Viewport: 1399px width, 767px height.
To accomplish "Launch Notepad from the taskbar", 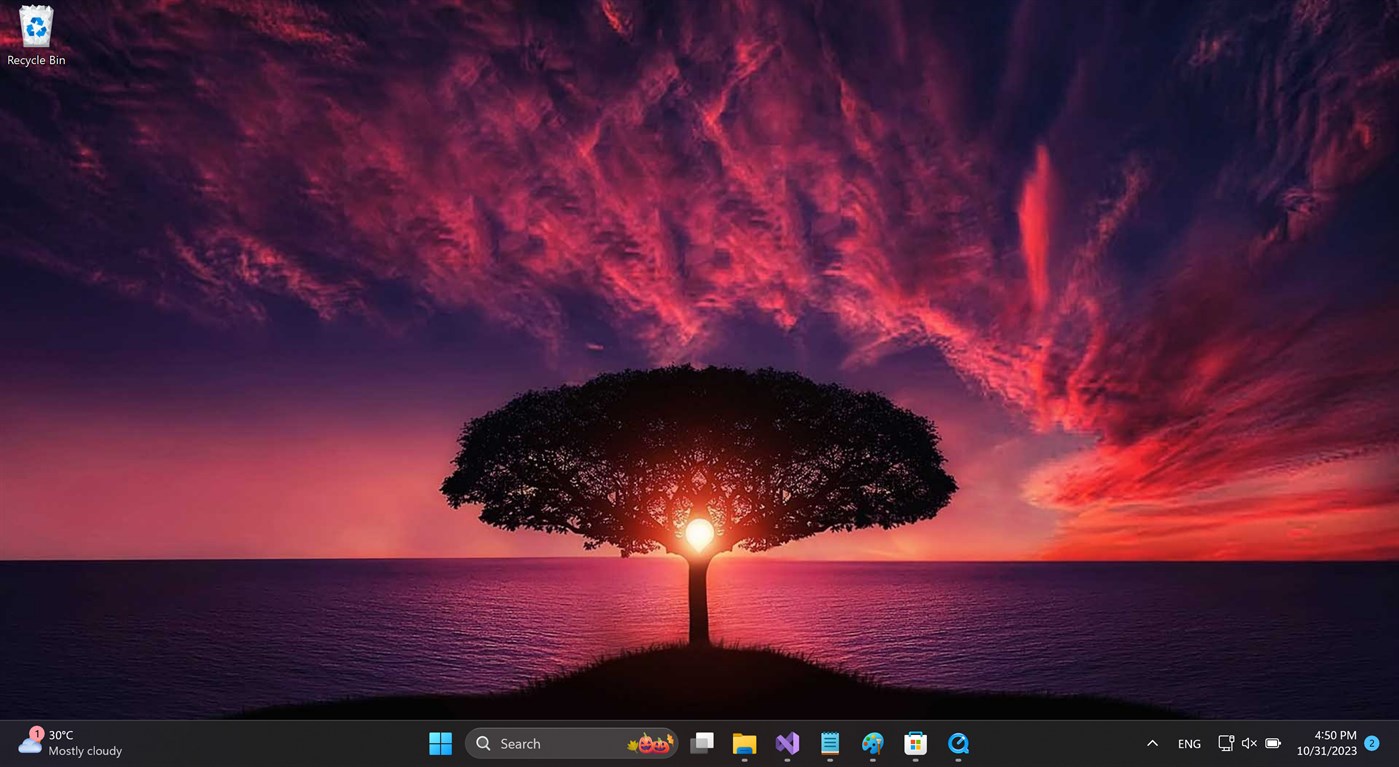I will (x=830, y=743).
